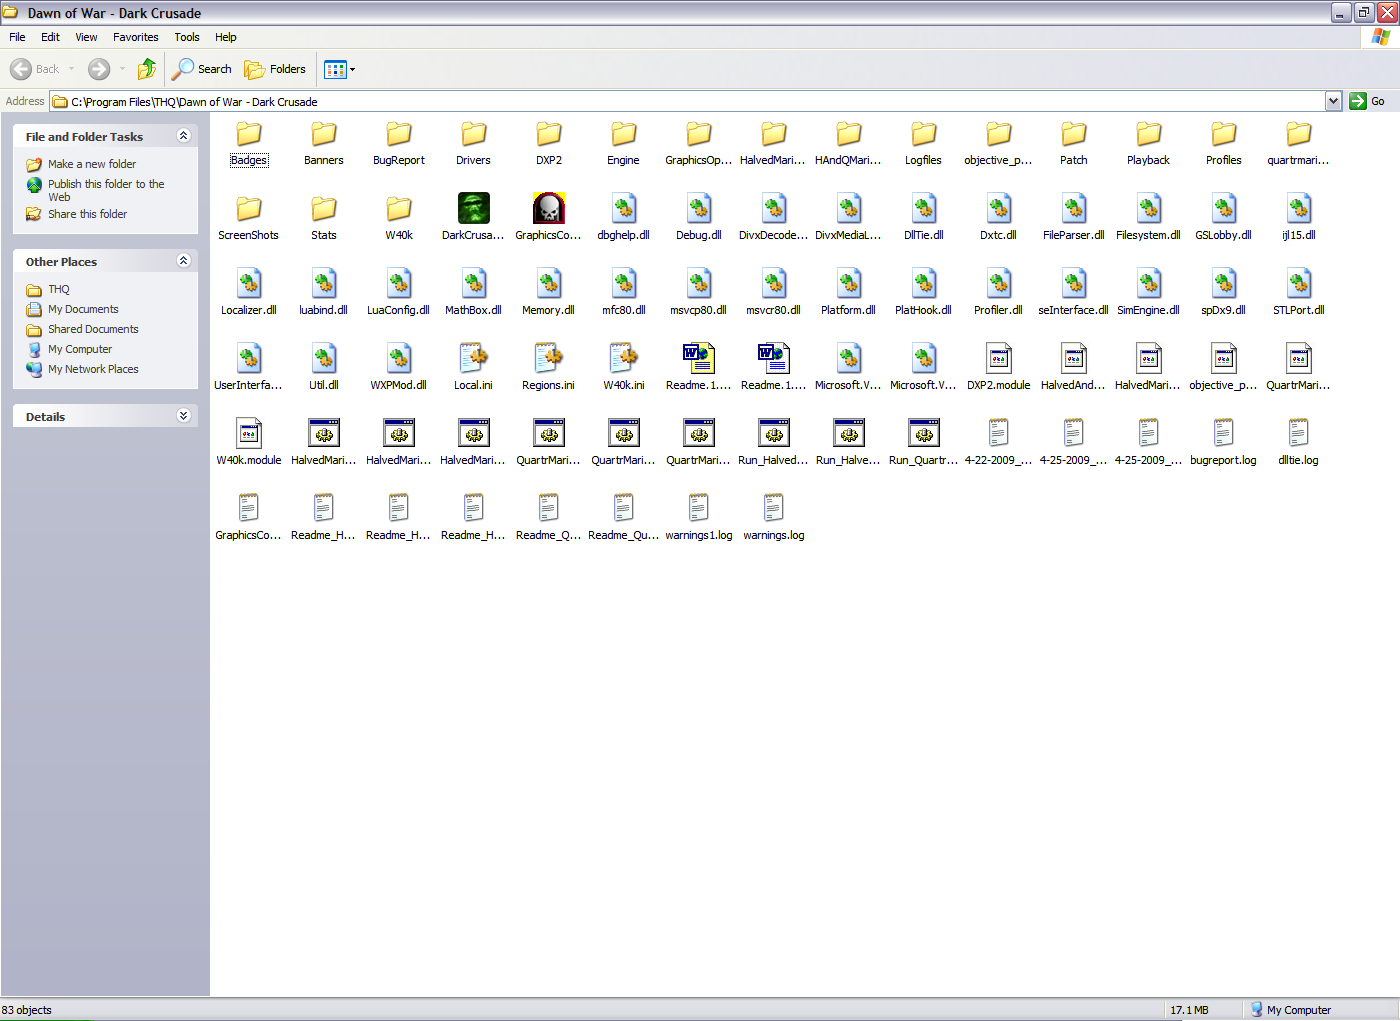The height and width of the screenshot is (1021, 1400).
Task: Click Make a new folder link
Action: click(x=92, y=164)
